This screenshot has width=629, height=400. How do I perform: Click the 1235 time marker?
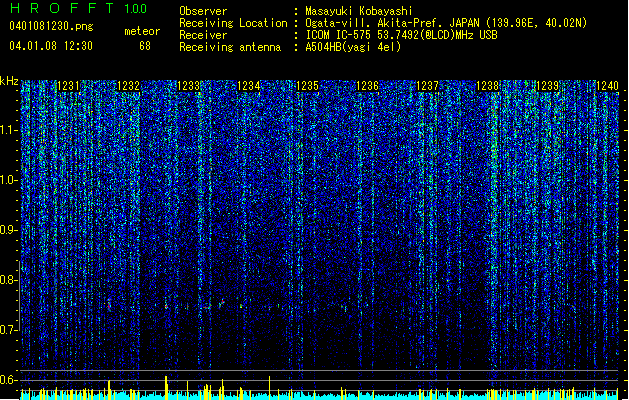tap(307, 85)
